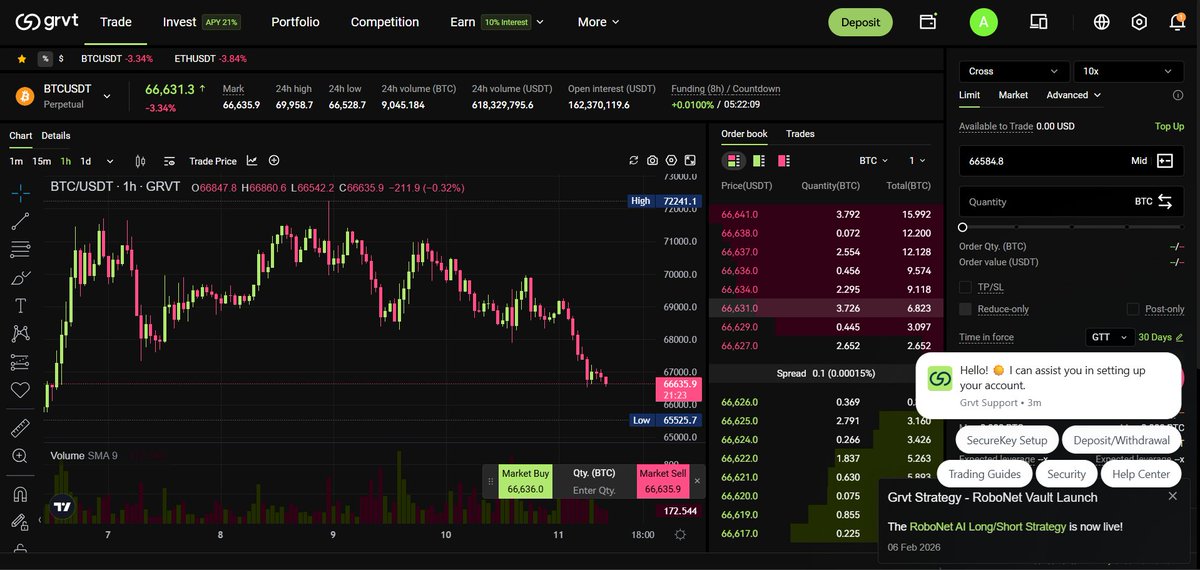This screenshot has height=570, width=1200.
Task: Select the ruler measure tool
Action: tap(20, 428)
